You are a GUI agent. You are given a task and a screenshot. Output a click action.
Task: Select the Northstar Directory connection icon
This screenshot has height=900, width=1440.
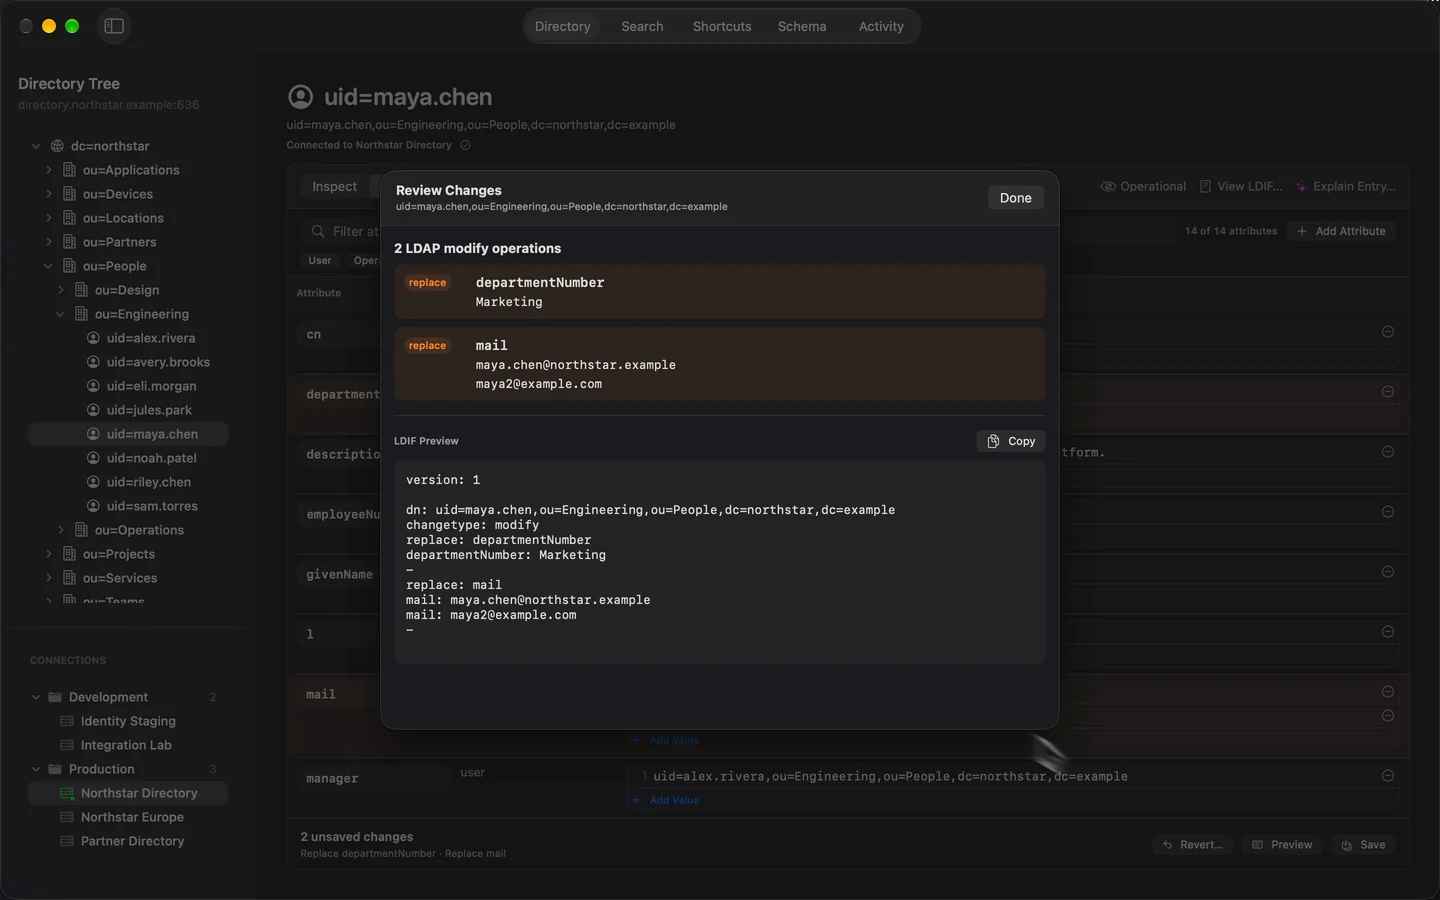pyautogui.click(x=67, y=793)
